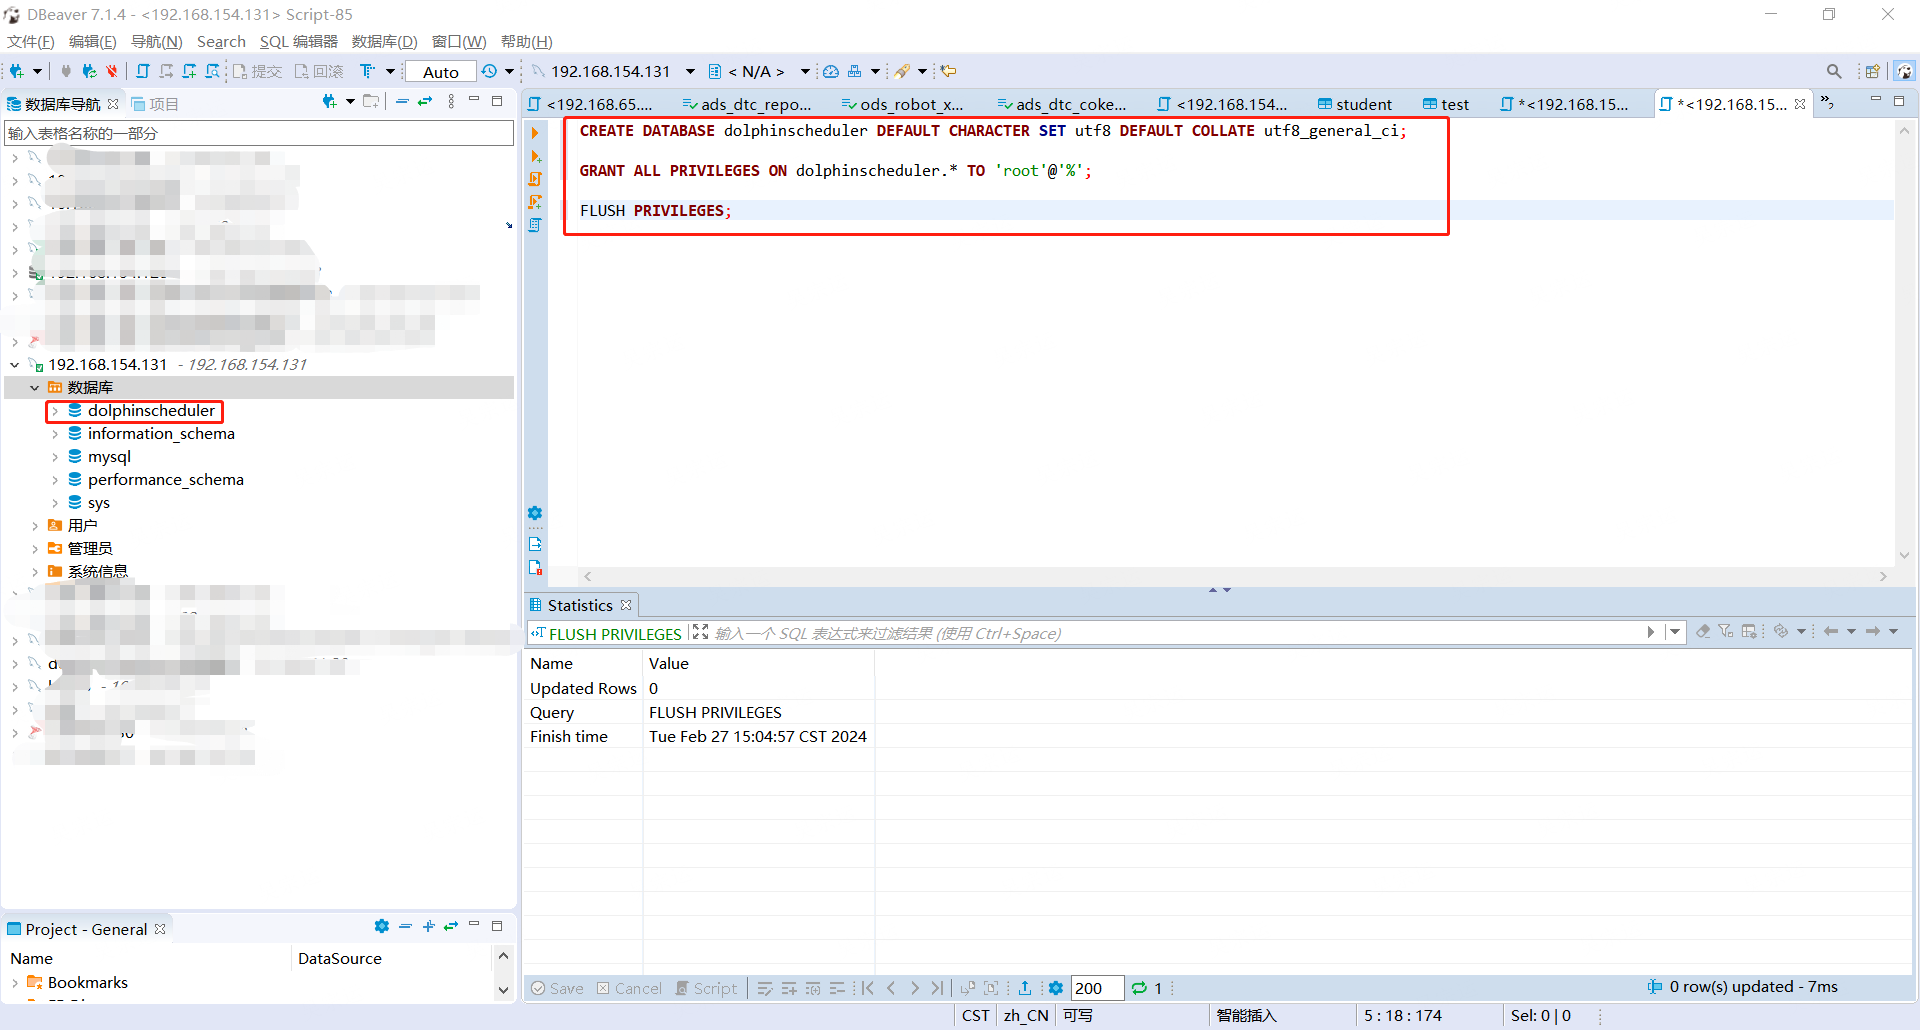Click Project panel settings gear icon
This screenshot has height=1030, width=1920.
click(x=381, y=927)
